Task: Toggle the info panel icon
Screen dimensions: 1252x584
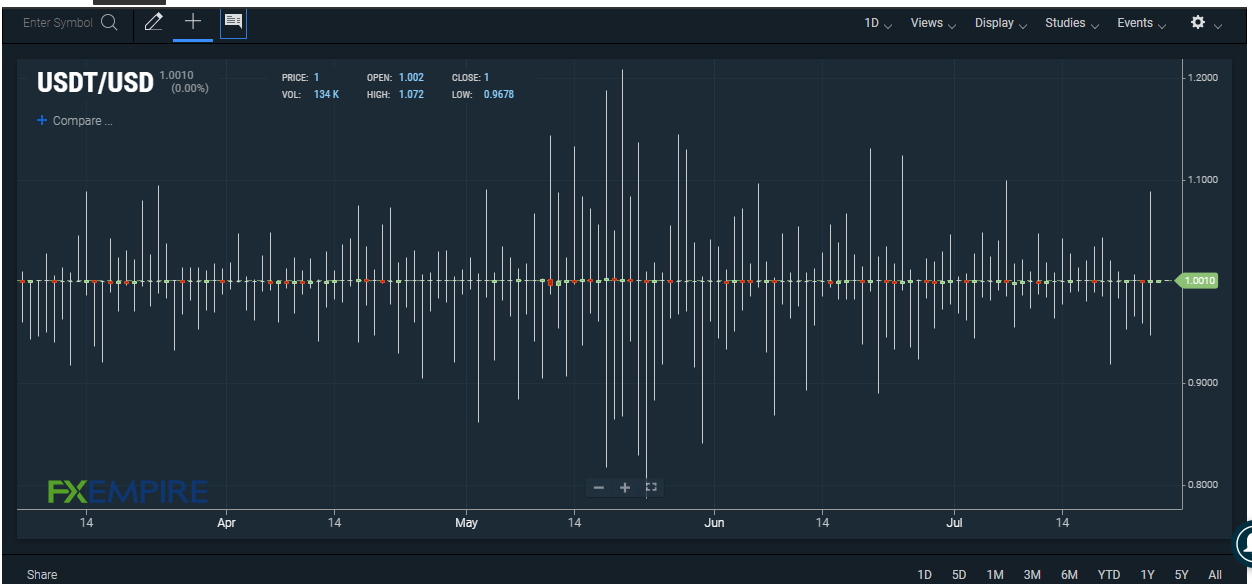Action: (x=233, y=22)
